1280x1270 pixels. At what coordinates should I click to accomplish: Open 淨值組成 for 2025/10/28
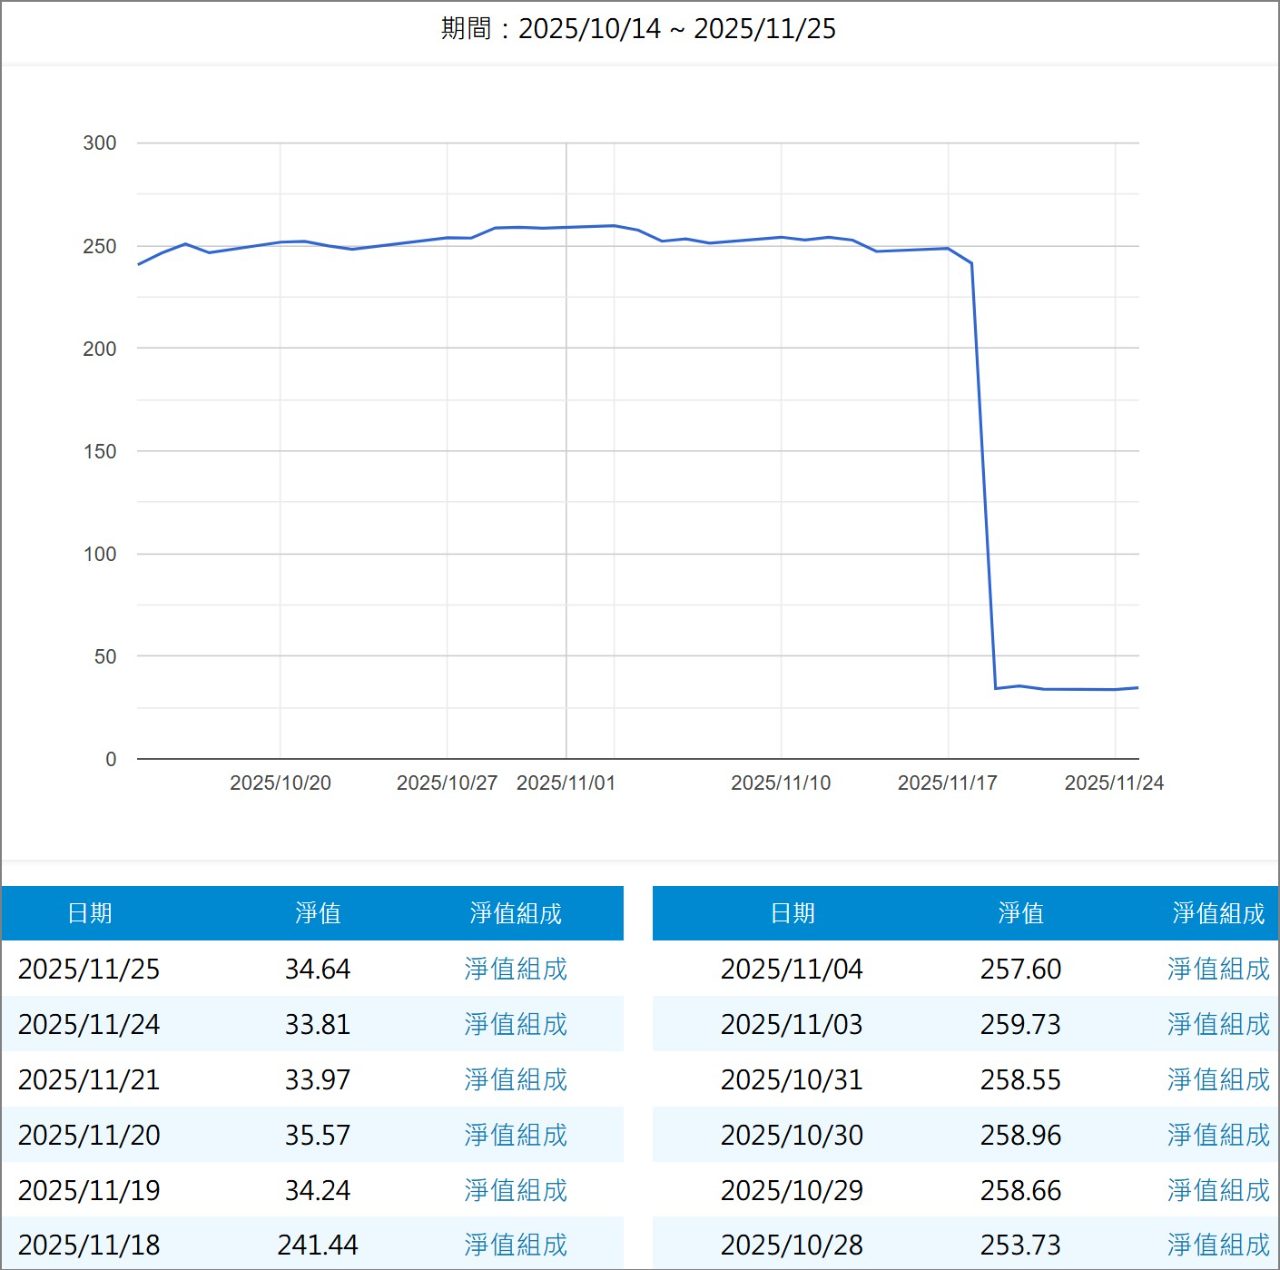[x=1217, y=1245]
